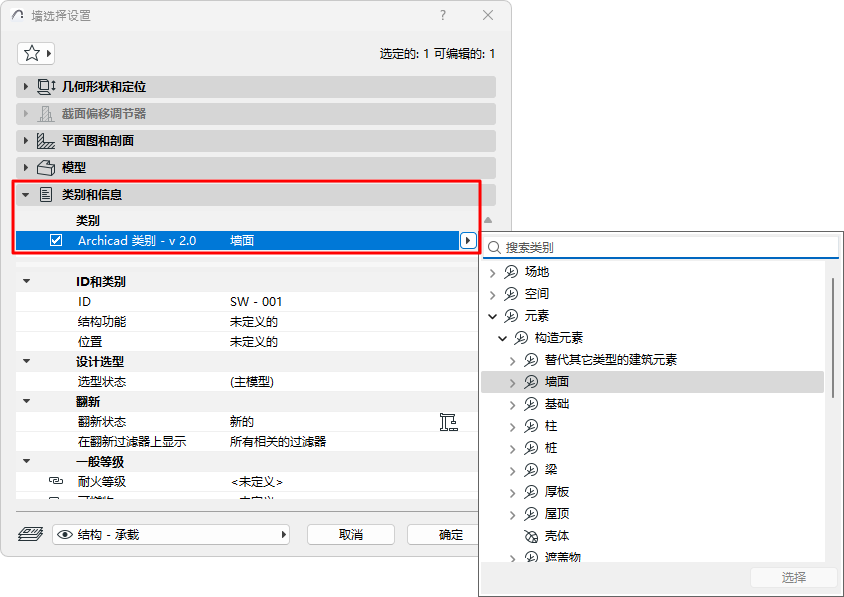Click the 耐火等级 value <未定义>

pyautogui.click(x=256, y=482)
